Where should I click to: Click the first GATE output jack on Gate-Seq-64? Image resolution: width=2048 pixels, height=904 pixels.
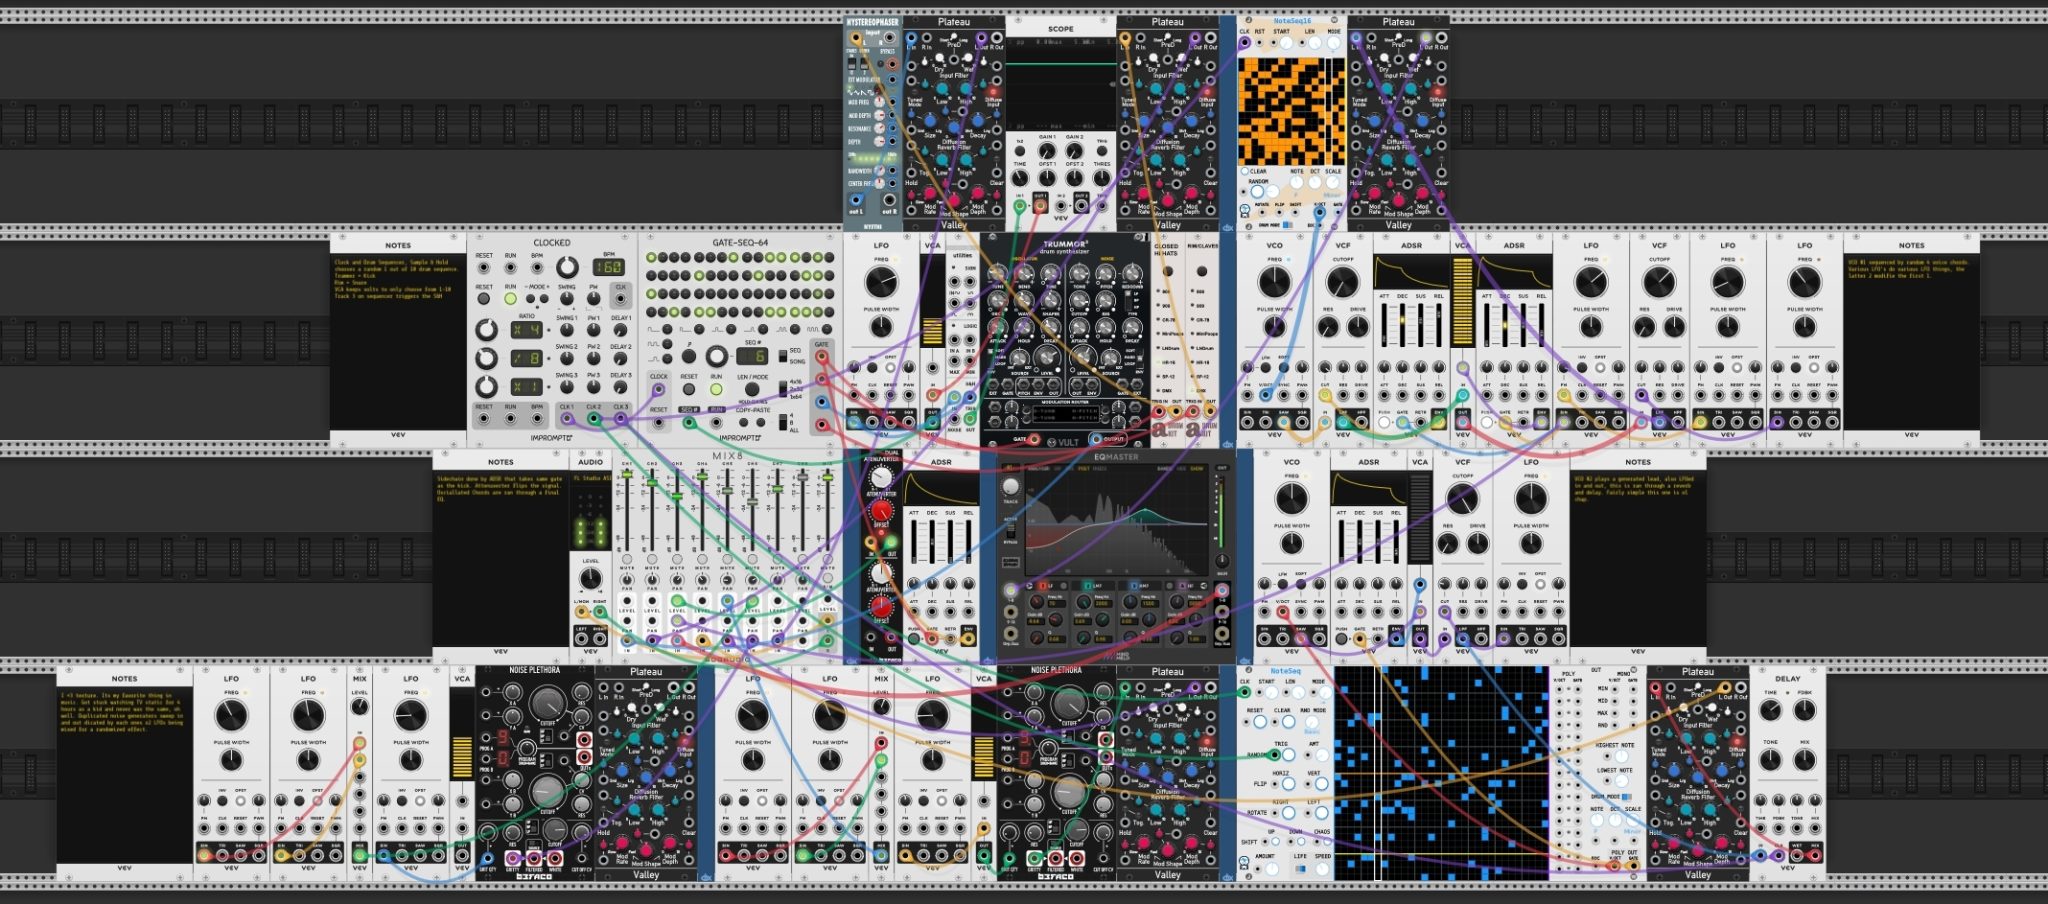pyautogui.click(x=821, y=357)
